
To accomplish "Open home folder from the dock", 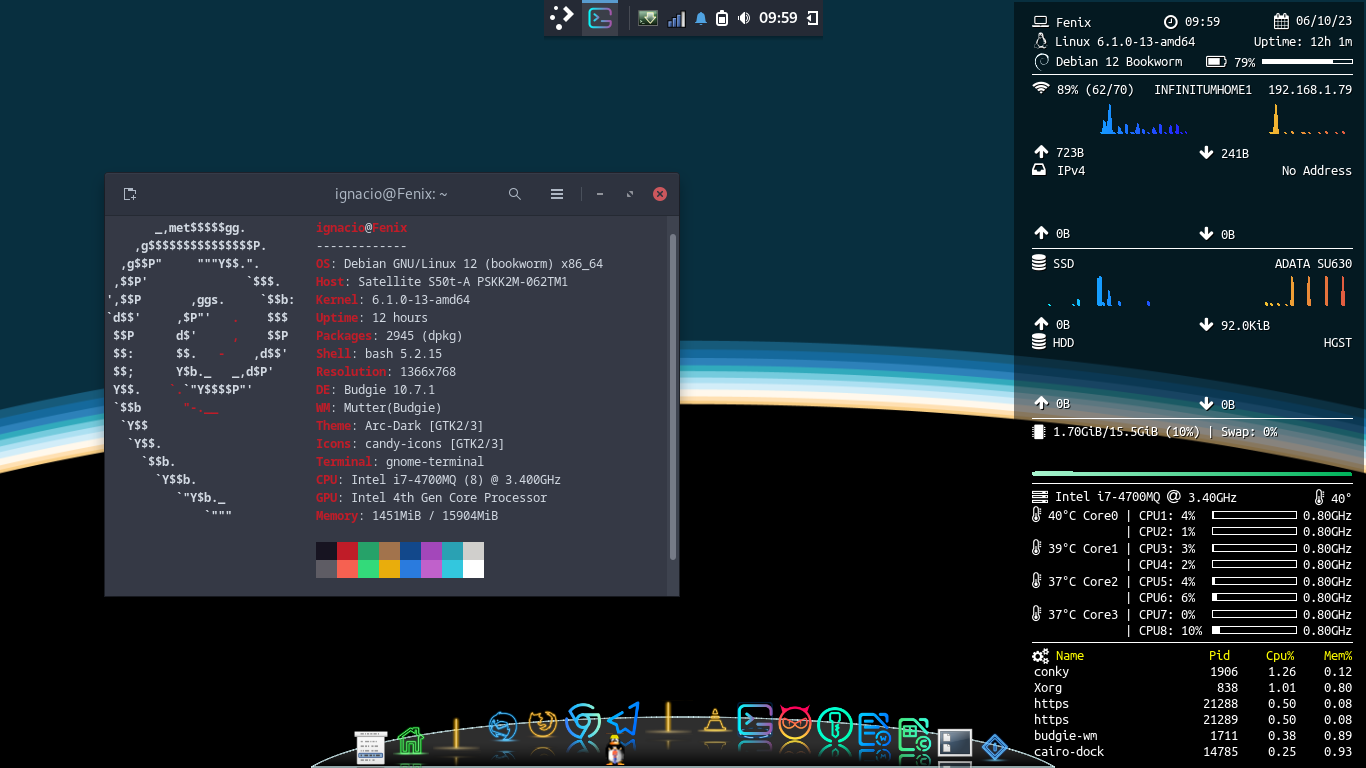I will (x=410, y=741).
